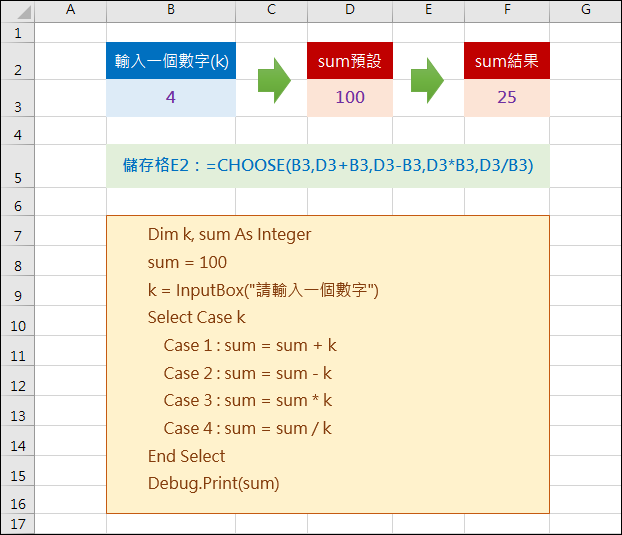Select column D header
Viewport: 622px width, 535px height.
(x=350, y=11)
